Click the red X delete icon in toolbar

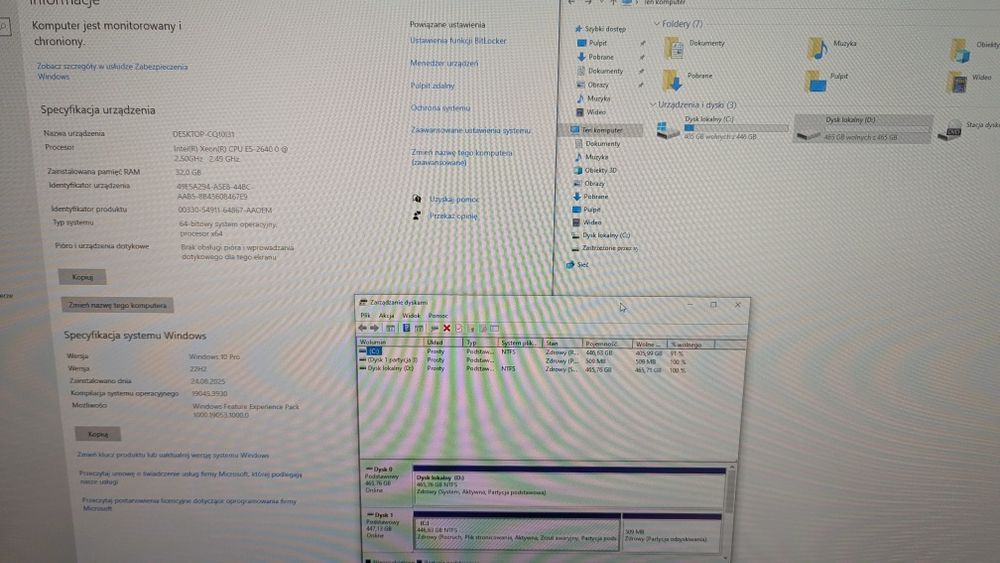pos(446,328)
